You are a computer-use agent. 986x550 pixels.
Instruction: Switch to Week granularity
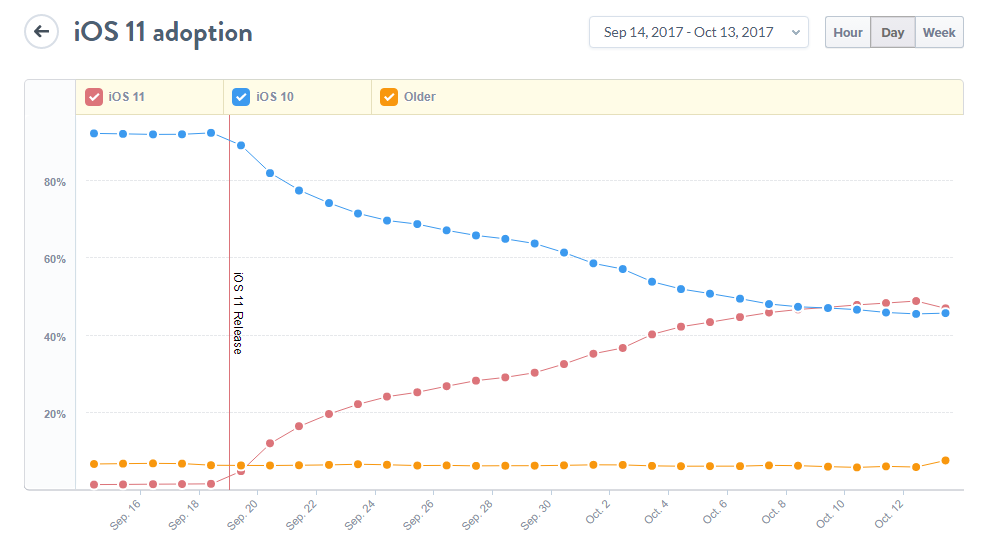click(x=939, y=32)
